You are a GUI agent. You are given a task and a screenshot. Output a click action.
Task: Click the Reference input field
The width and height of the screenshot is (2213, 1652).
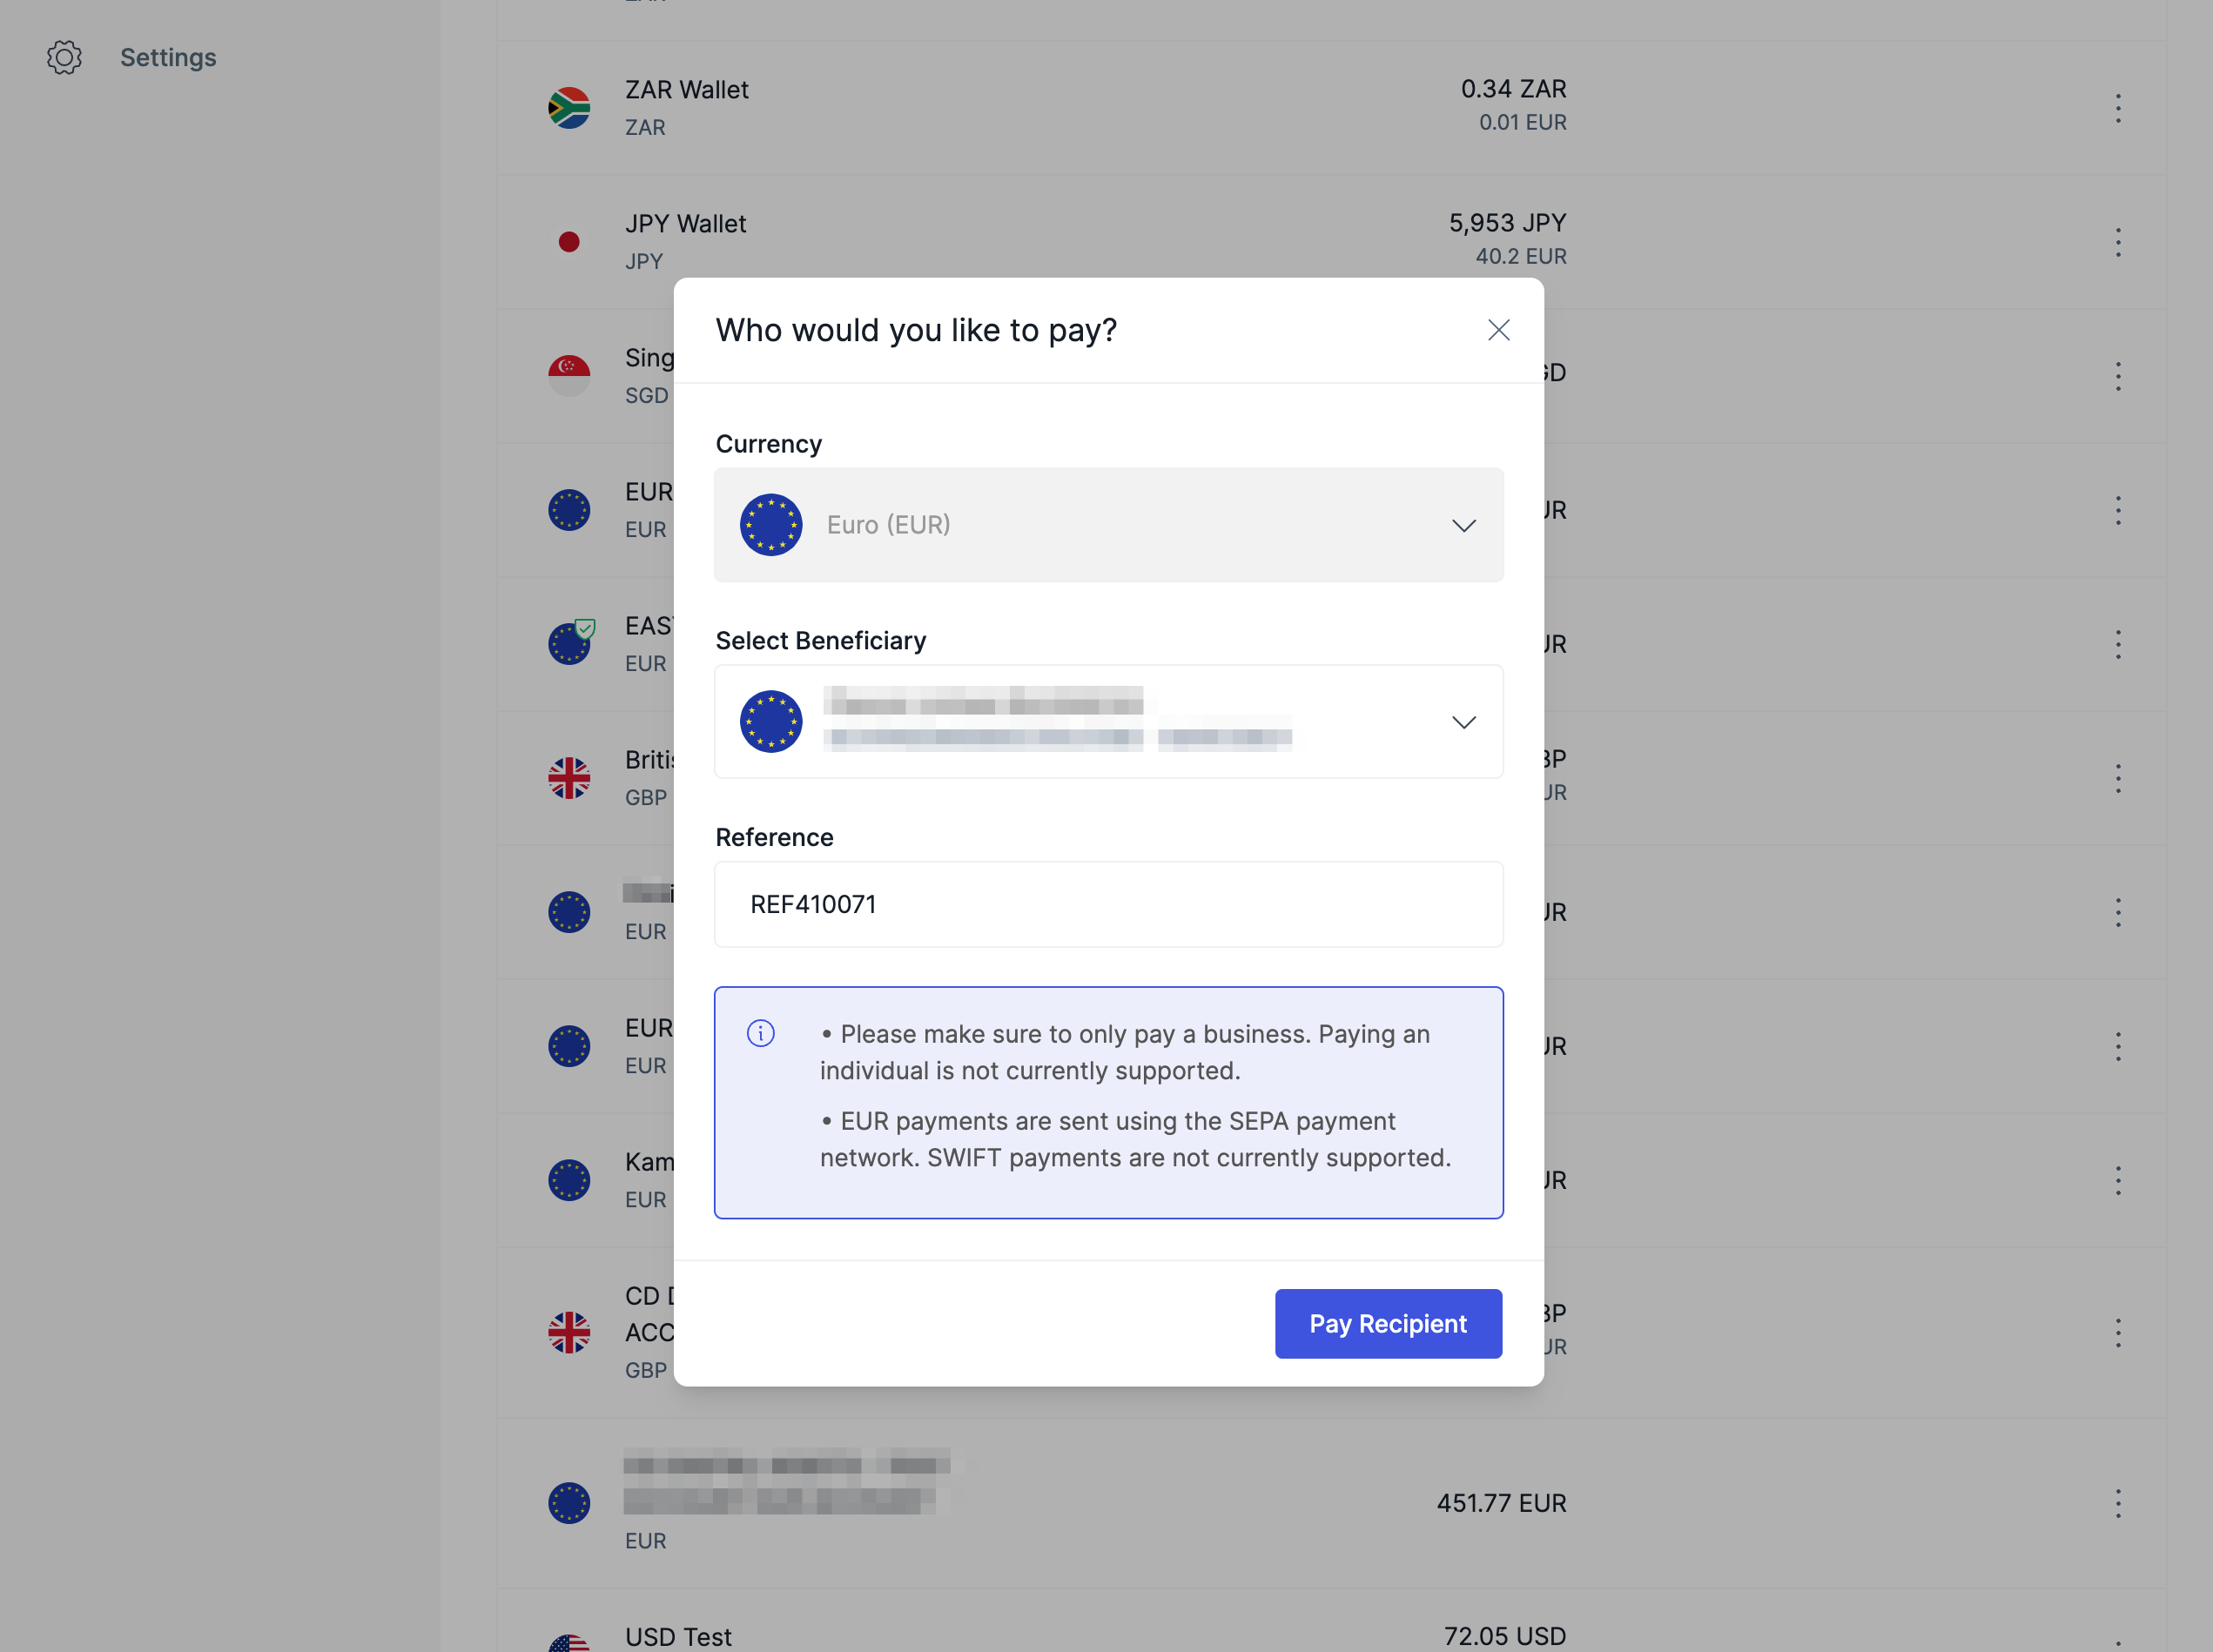[1108, 904]
